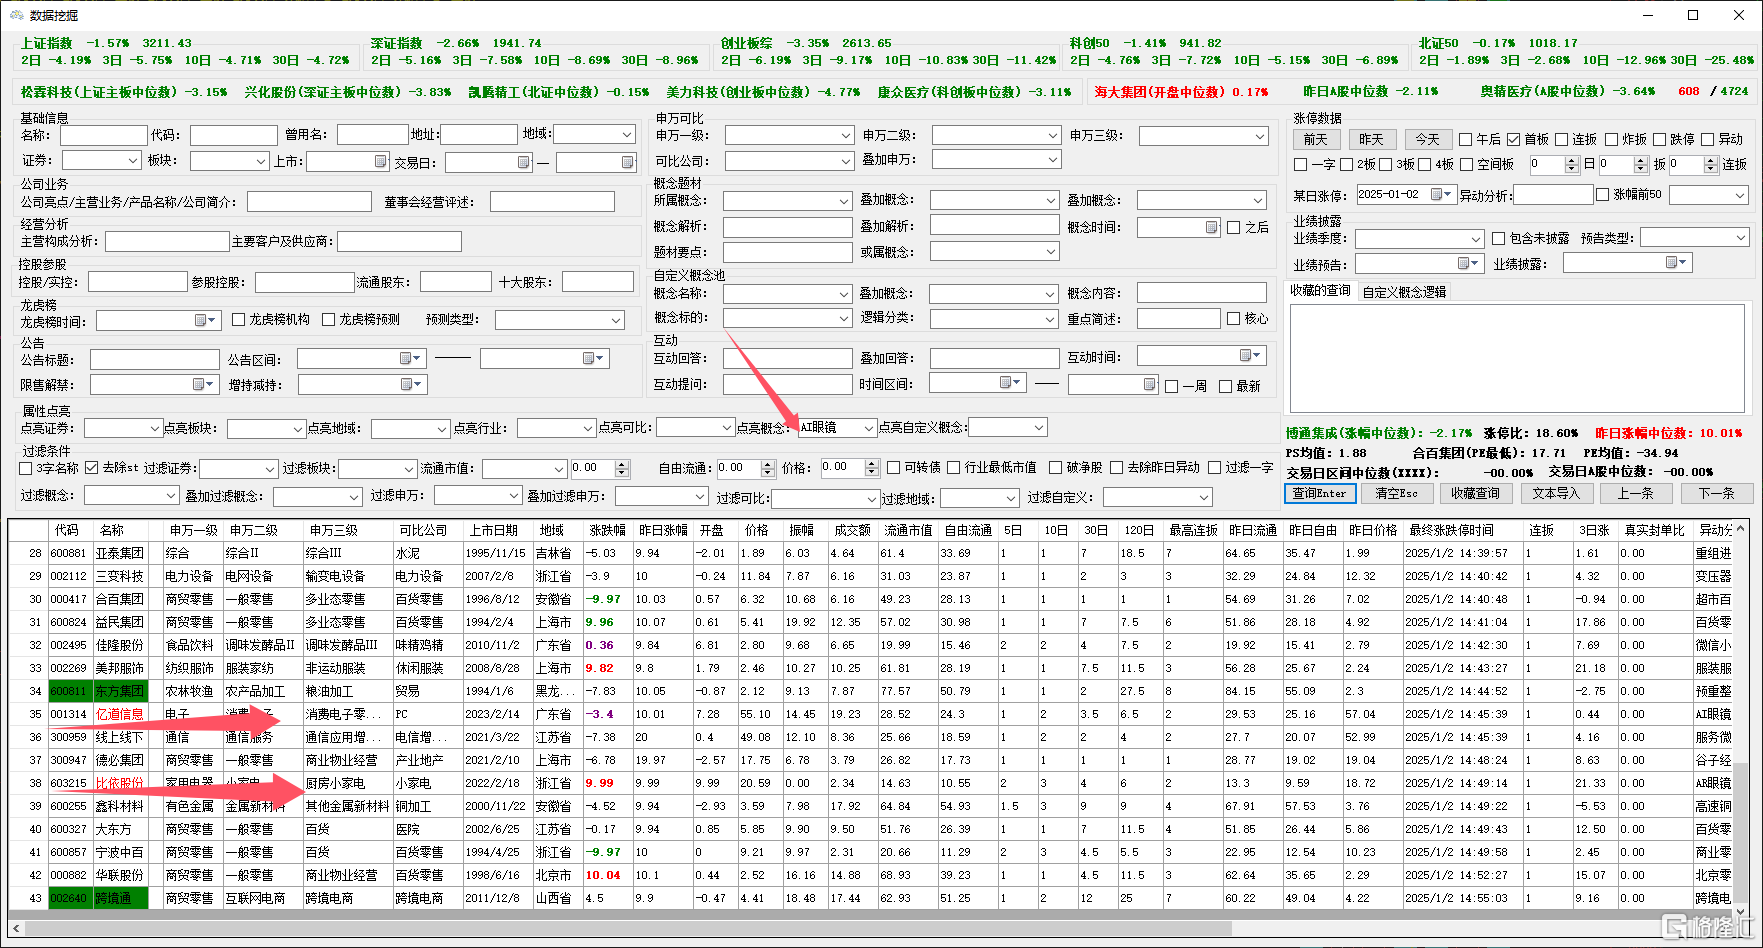Open the 时间区间 start date calendar

(1011, 382)
